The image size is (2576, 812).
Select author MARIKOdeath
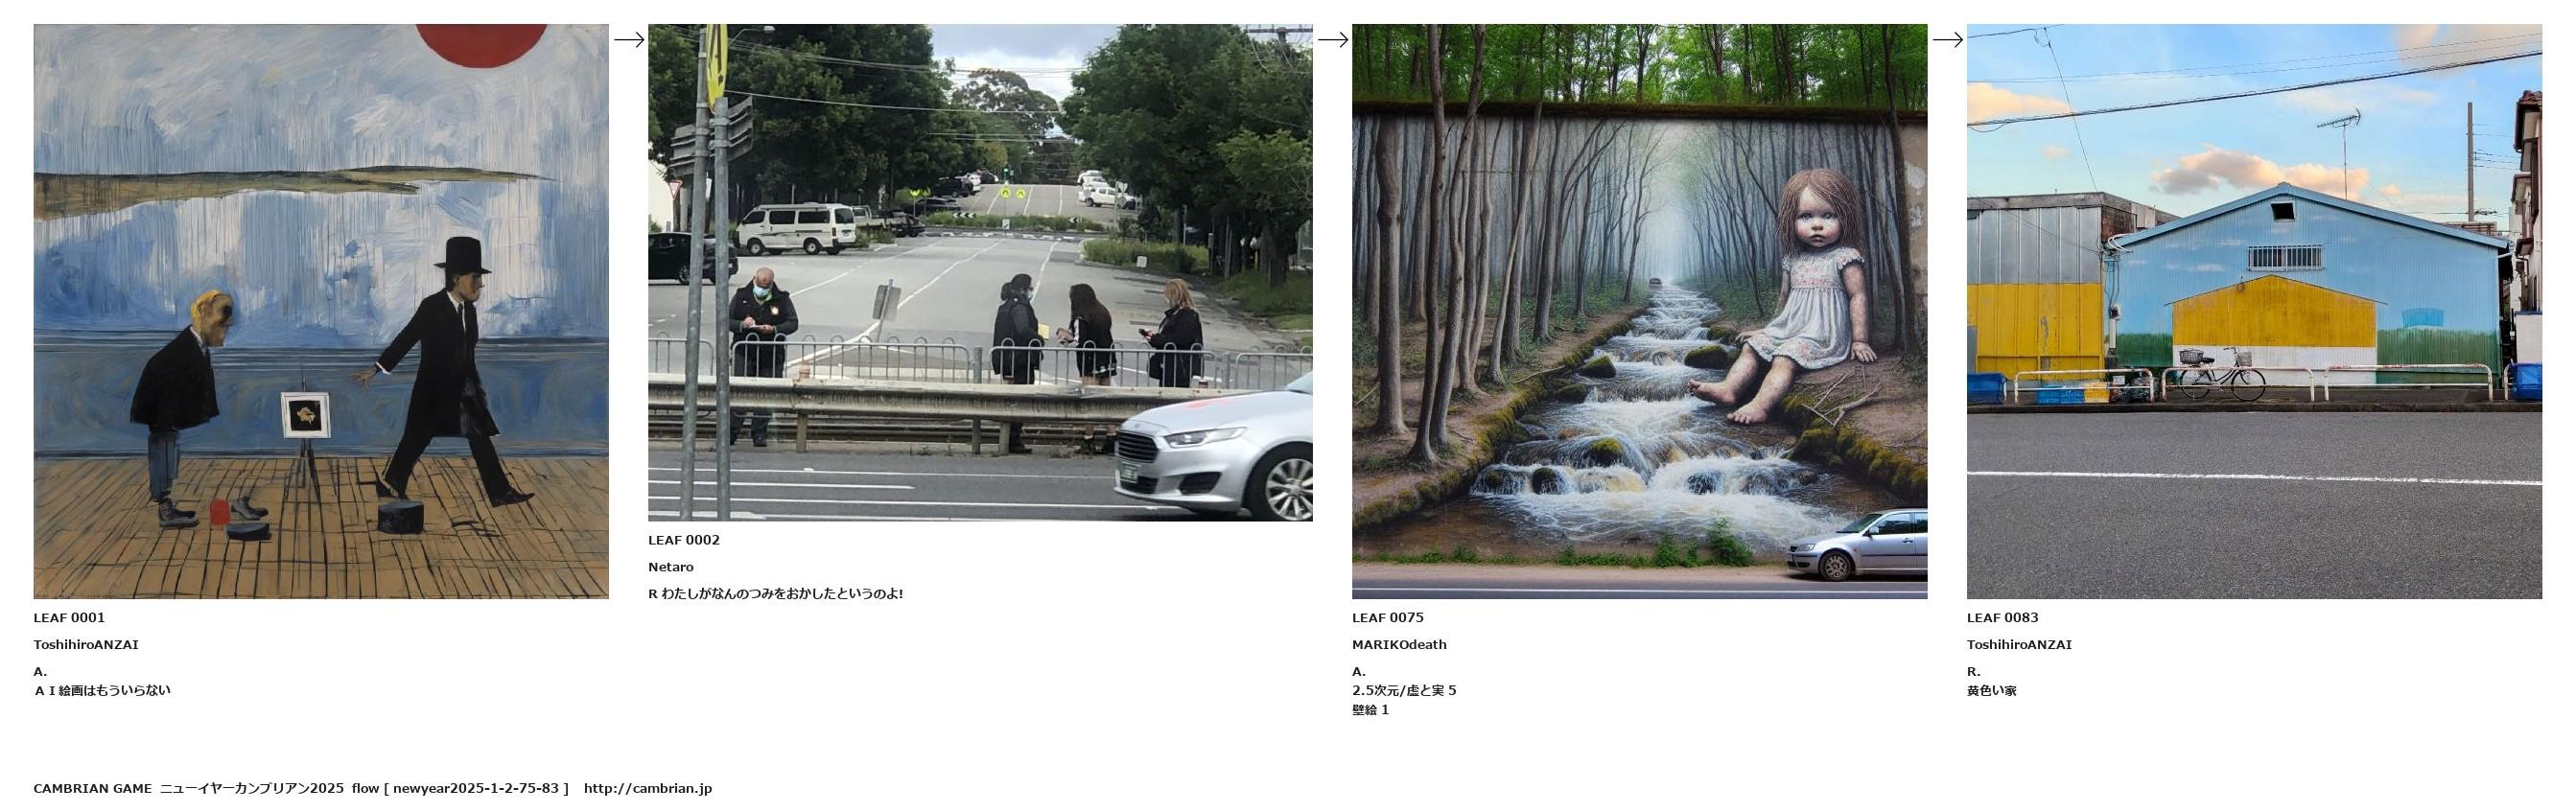(x=1399, y=645)
